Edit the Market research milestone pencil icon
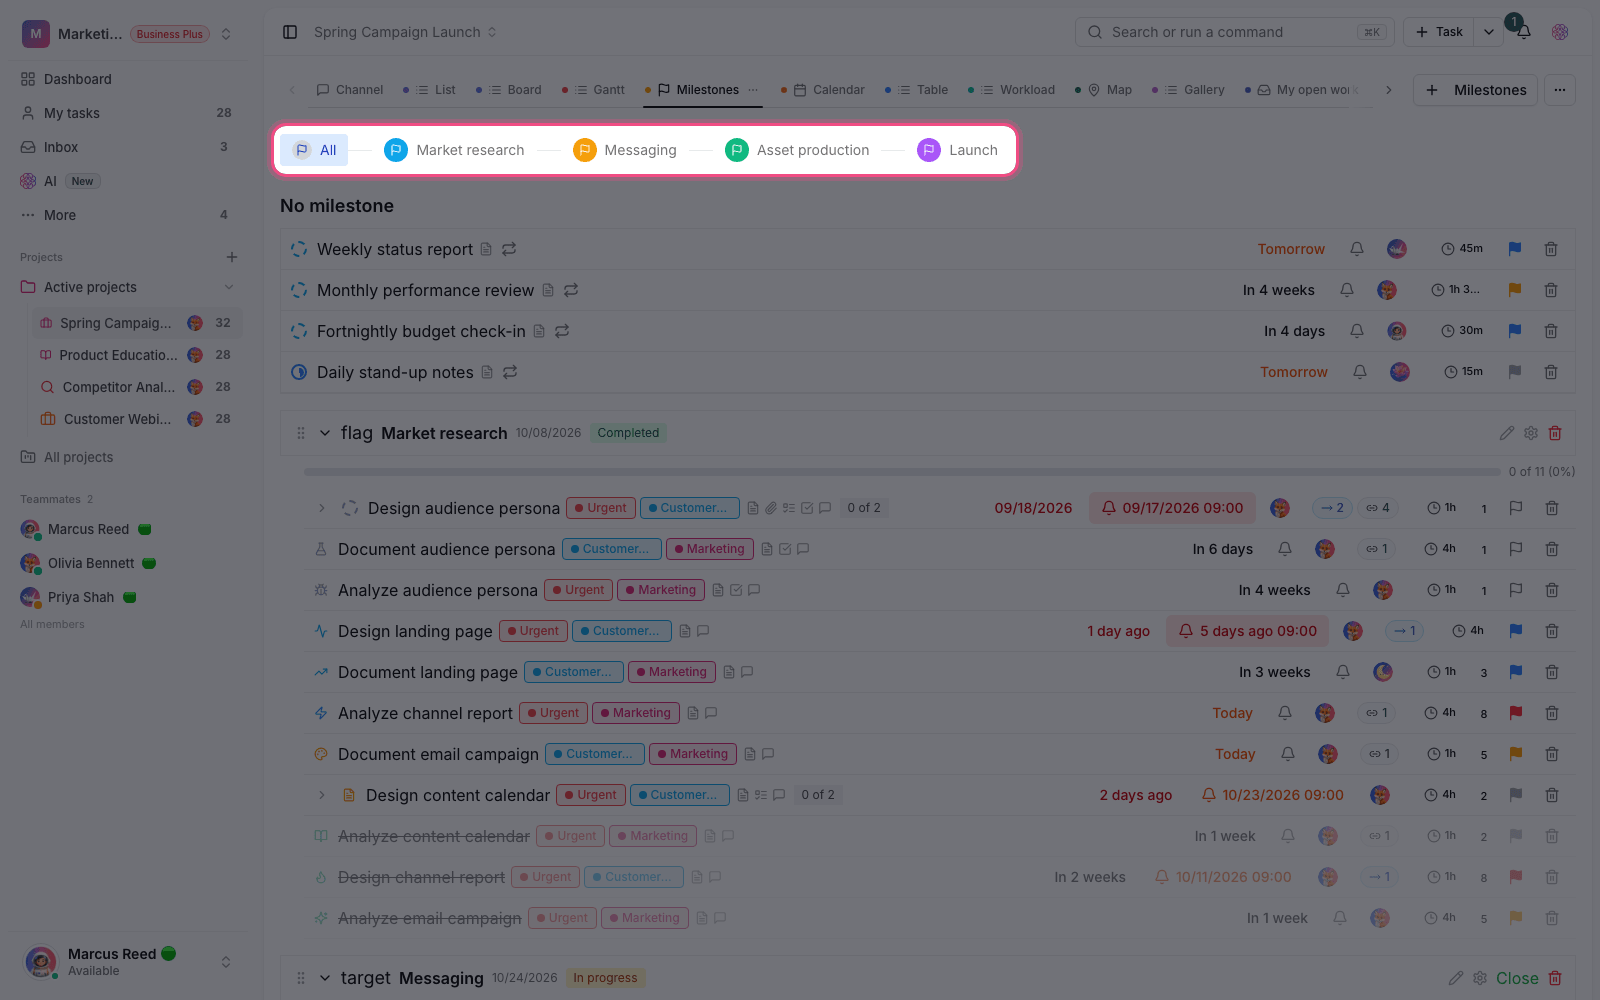 pos(1507,433)
